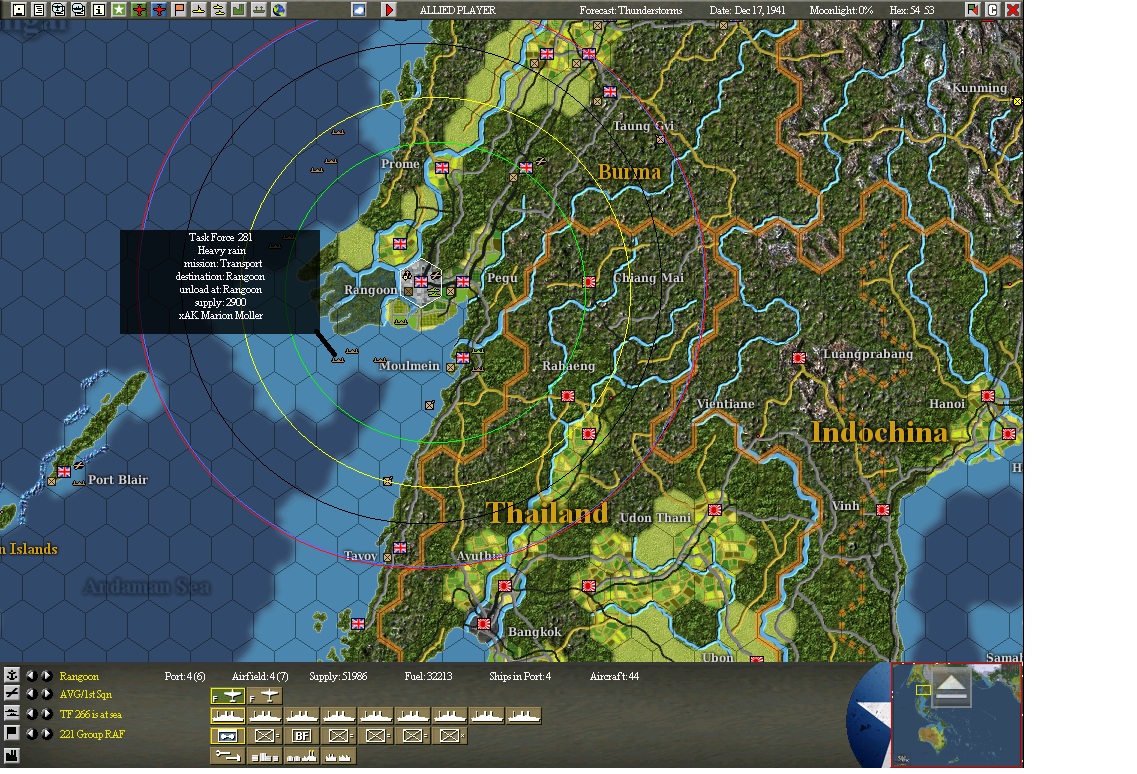Click the green factory-shaped toolbar icon
The width and height of the screenshot is (1137, 774).
239,10
